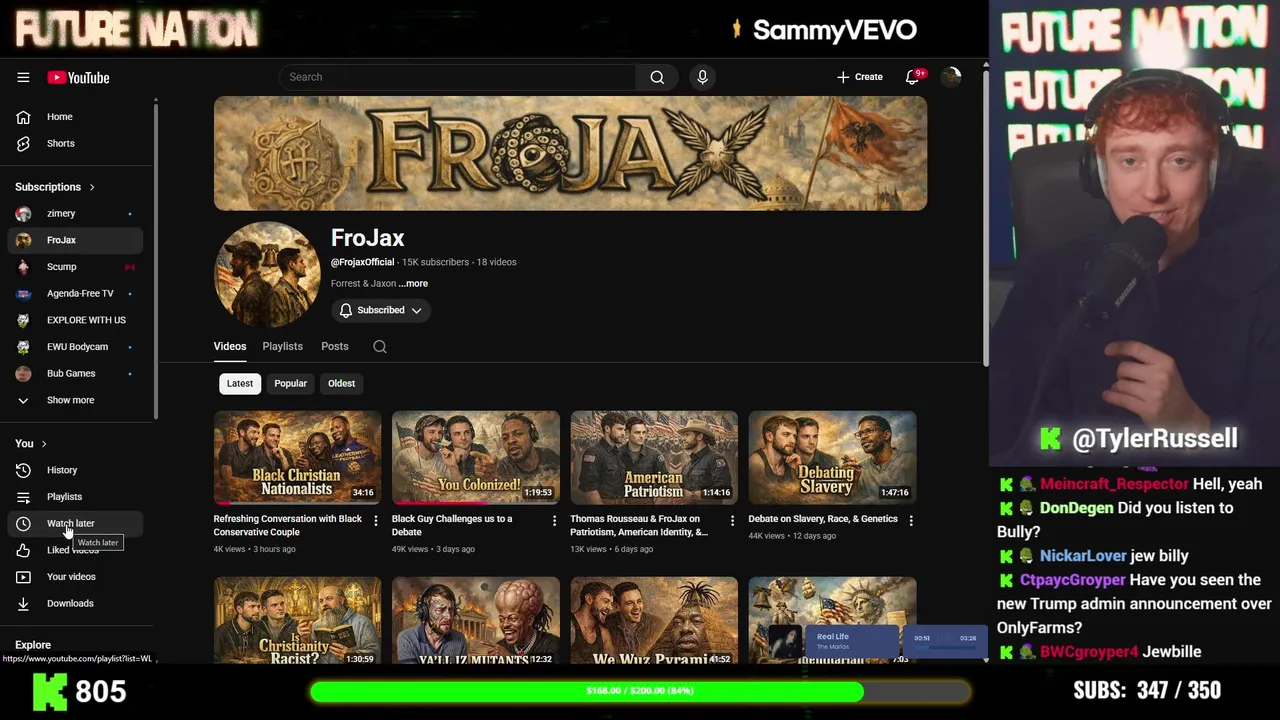Open Bub Games channel
This screenshot has height=720, width=1280.
[76, 373]
